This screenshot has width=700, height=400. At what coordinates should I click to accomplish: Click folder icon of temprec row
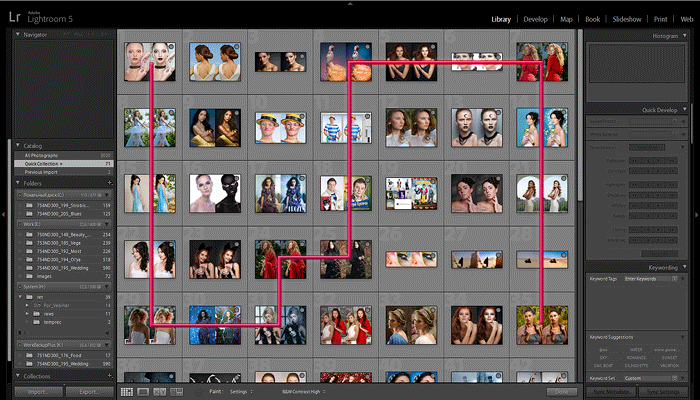pos(37,322)
